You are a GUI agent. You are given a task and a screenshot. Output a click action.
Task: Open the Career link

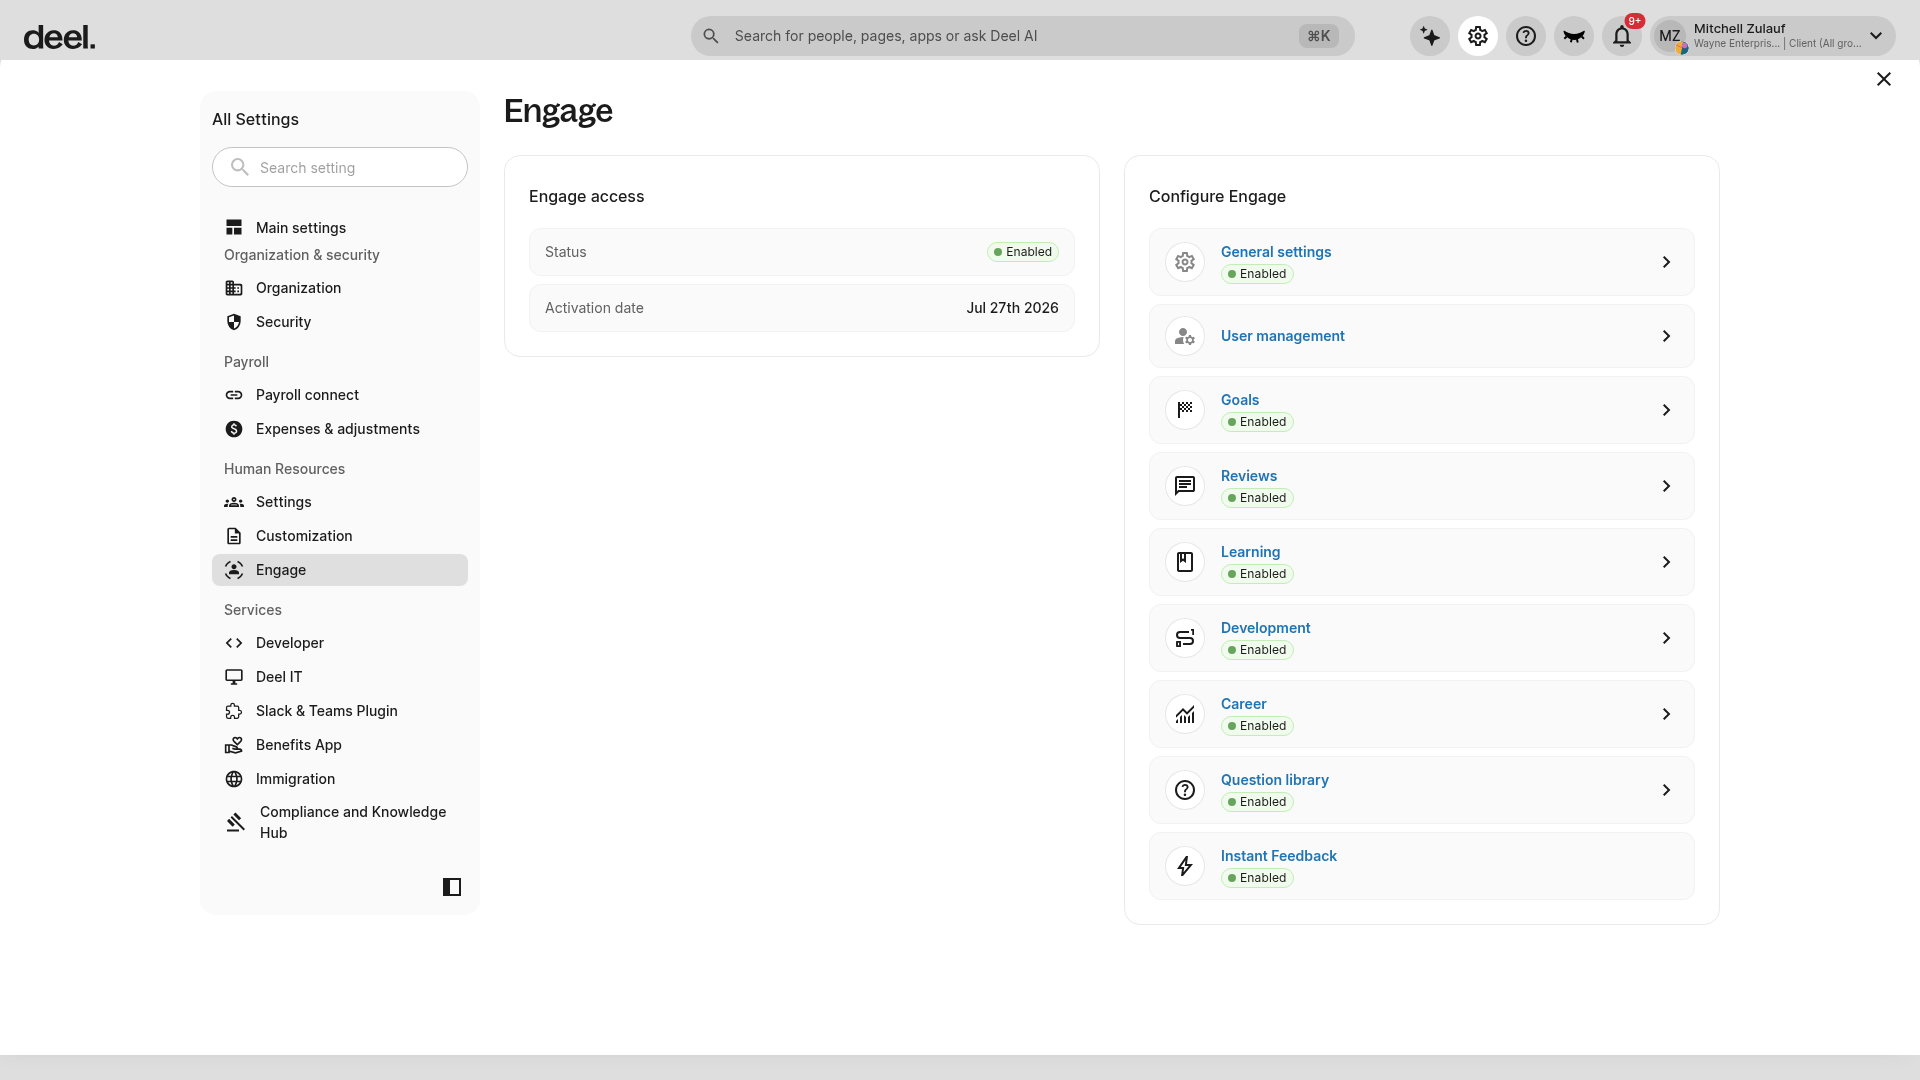point(1243,704)
